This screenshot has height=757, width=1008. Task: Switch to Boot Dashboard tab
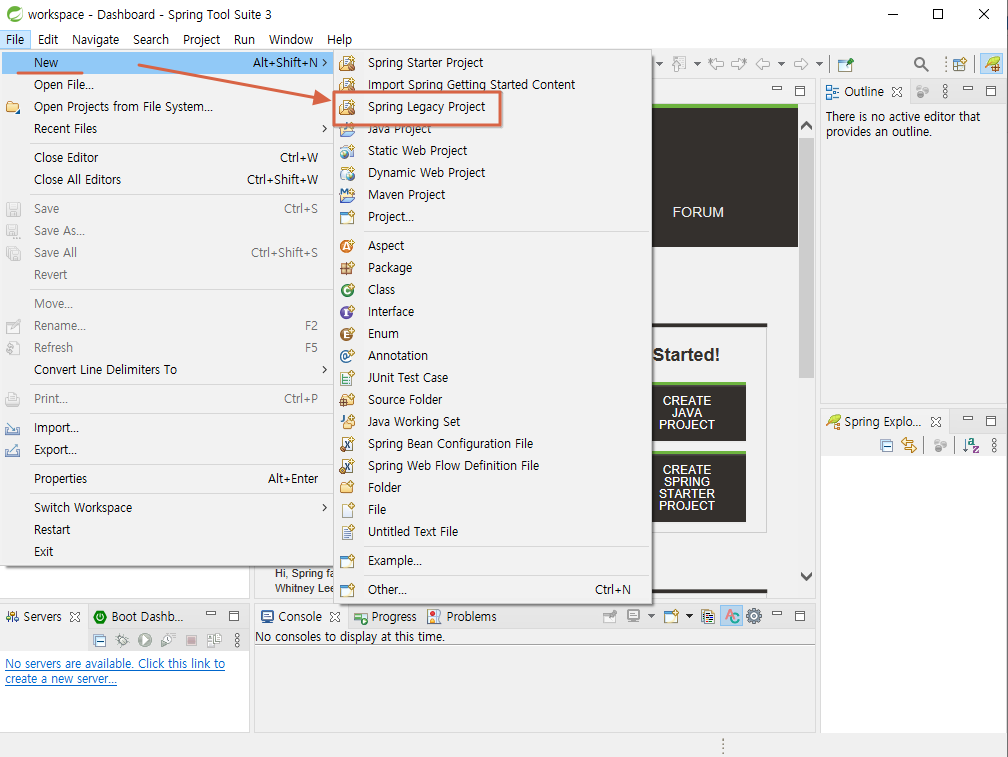click(x=138, y=617)
